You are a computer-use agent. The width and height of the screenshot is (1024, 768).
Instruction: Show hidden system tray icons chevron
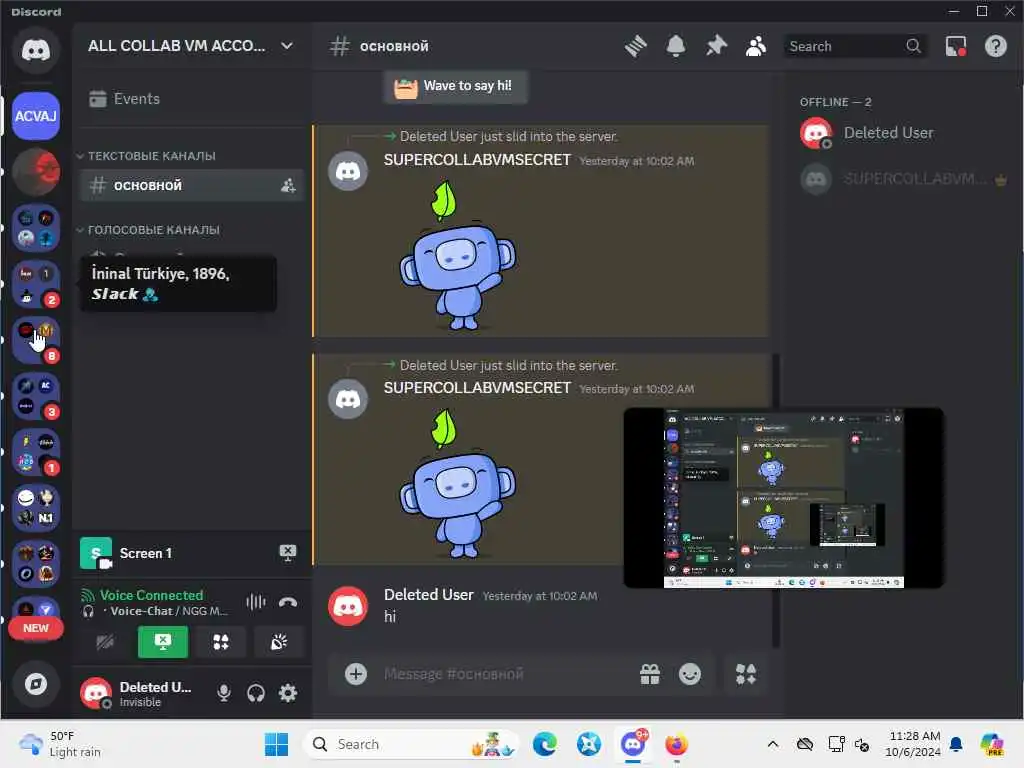tap(773, 744)
